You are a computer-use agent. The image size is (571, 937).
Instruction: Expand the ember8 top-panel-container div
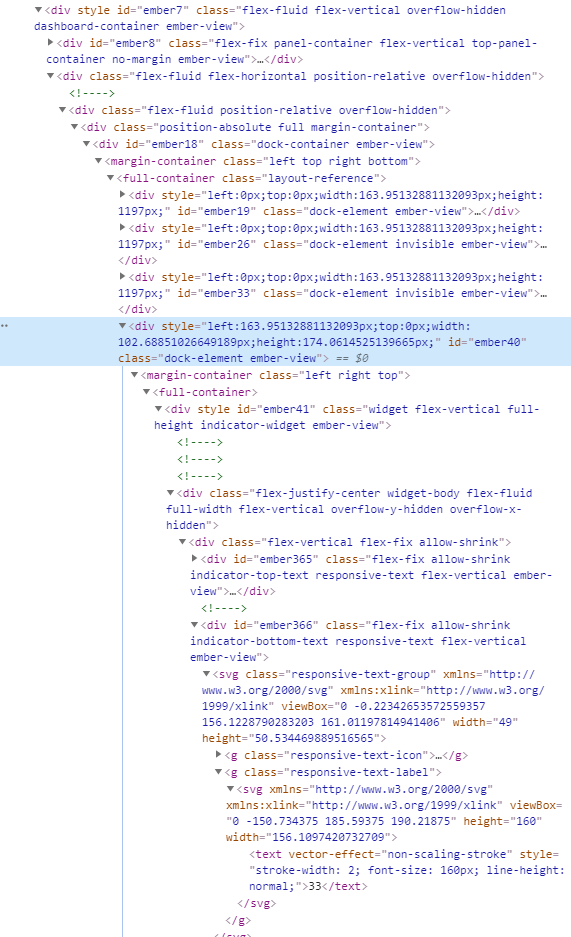51,43
